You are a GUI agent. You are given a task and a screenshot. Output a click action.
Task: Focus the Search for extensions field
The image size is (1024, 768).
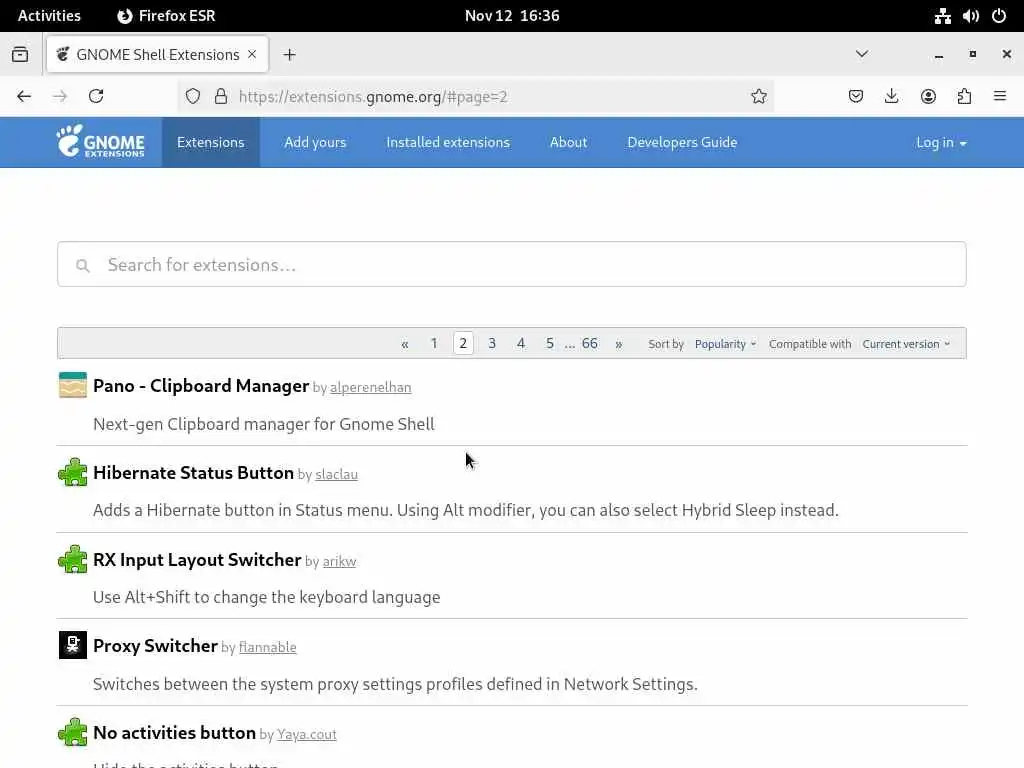(x=512, y=265)
